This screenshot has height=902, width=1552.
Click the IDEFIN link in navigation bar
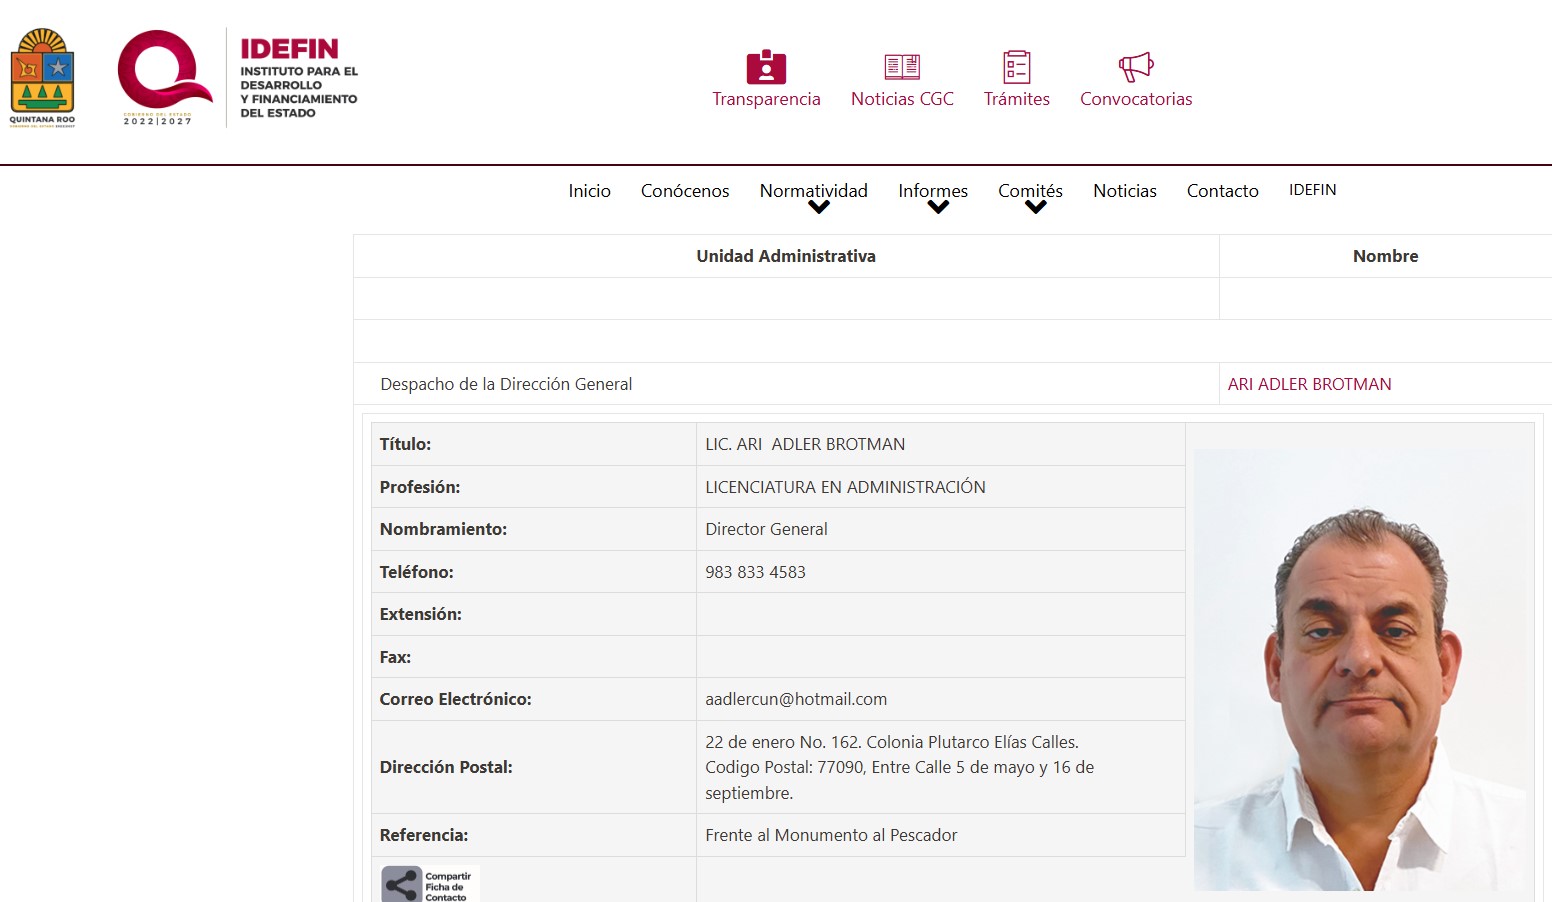(1312, 190)
